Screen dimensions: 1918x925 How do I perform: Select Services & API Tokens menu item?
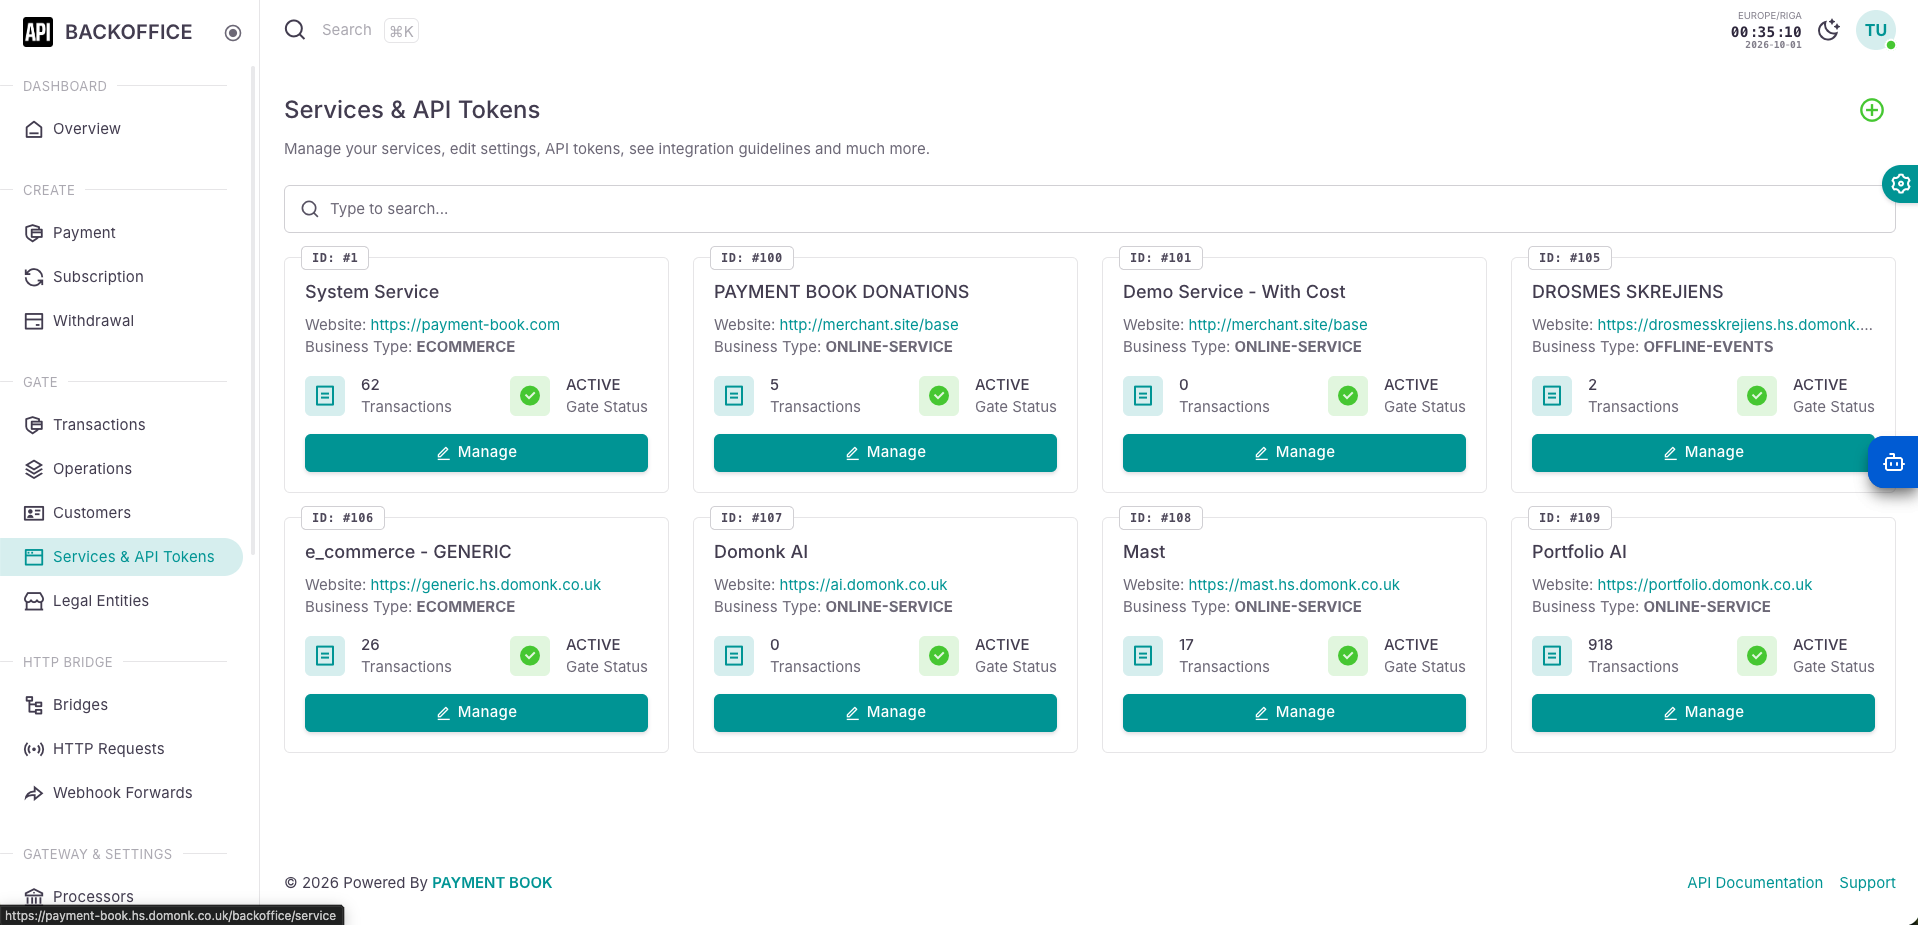(121, 557)
